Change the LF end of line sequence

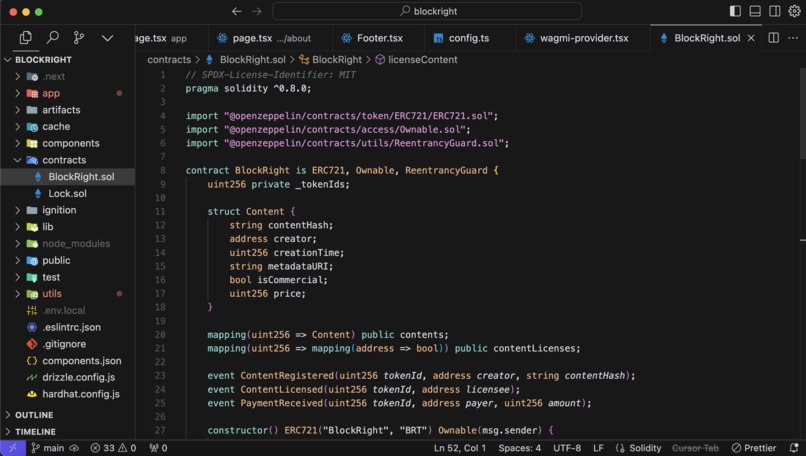[x=598, y=448]
